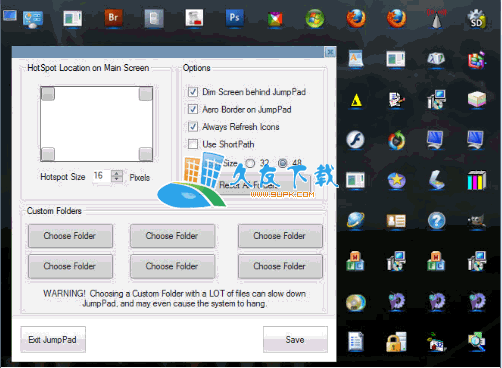Select the 48 icon size radio button

pos(282,163)
